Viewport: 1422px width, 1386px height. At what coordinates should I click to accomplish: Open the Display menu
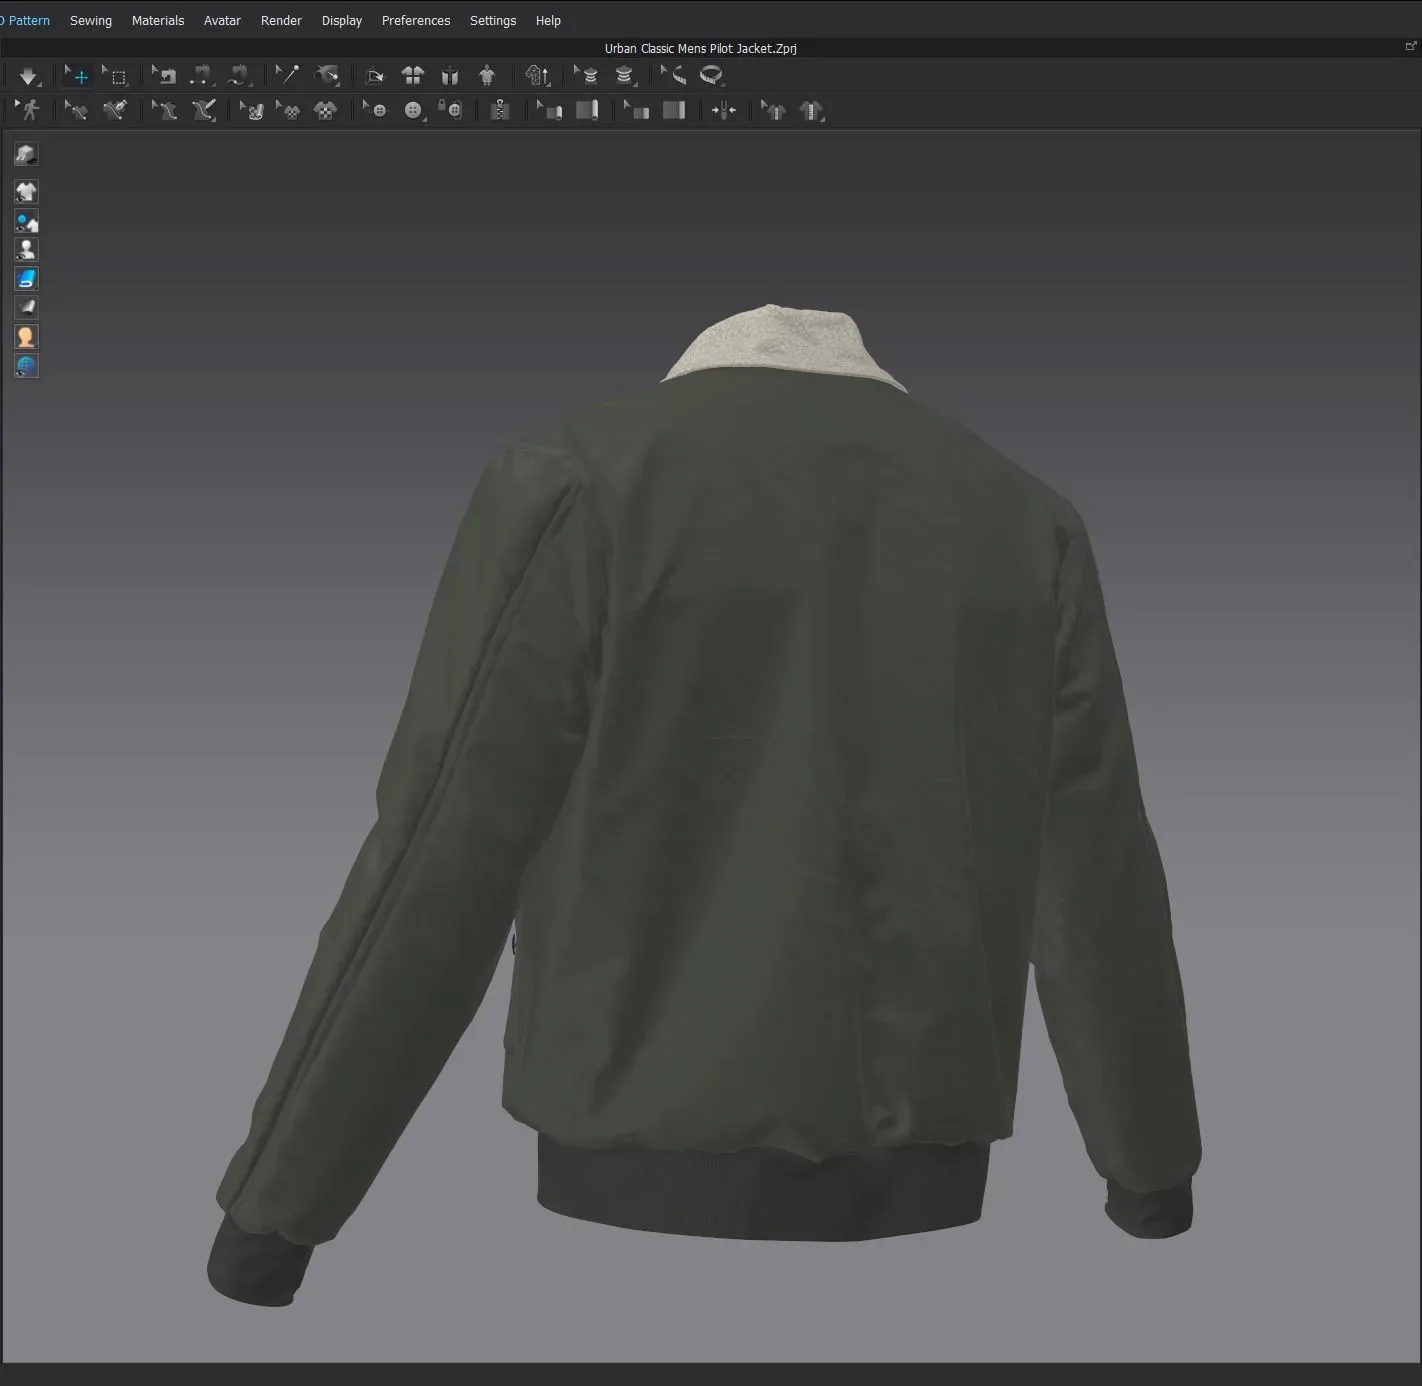342,20
